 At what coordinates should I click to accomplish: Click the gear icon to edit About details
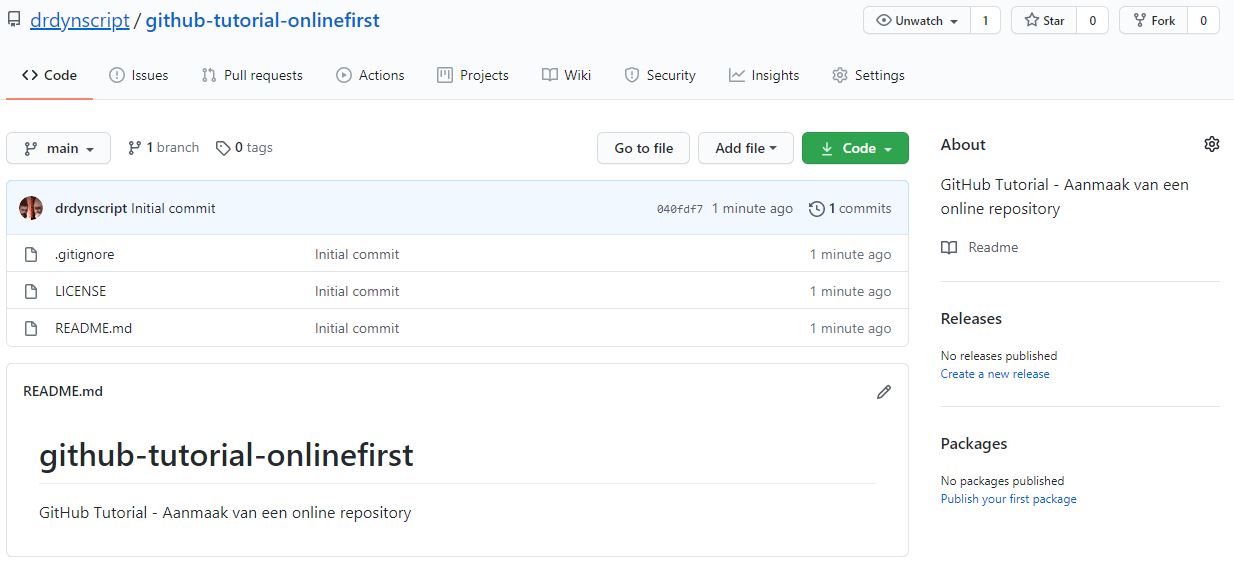(x=1212, y=144)
